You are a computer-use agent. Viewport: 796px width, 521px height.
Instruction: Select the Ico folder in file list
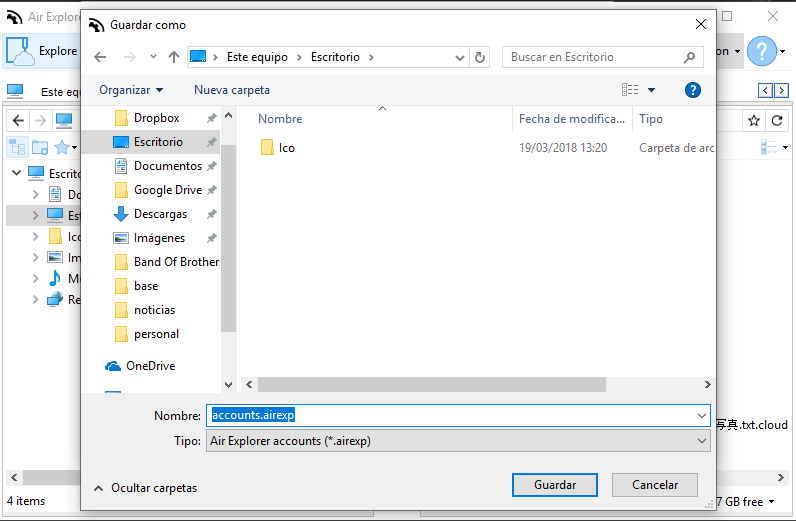286,148
